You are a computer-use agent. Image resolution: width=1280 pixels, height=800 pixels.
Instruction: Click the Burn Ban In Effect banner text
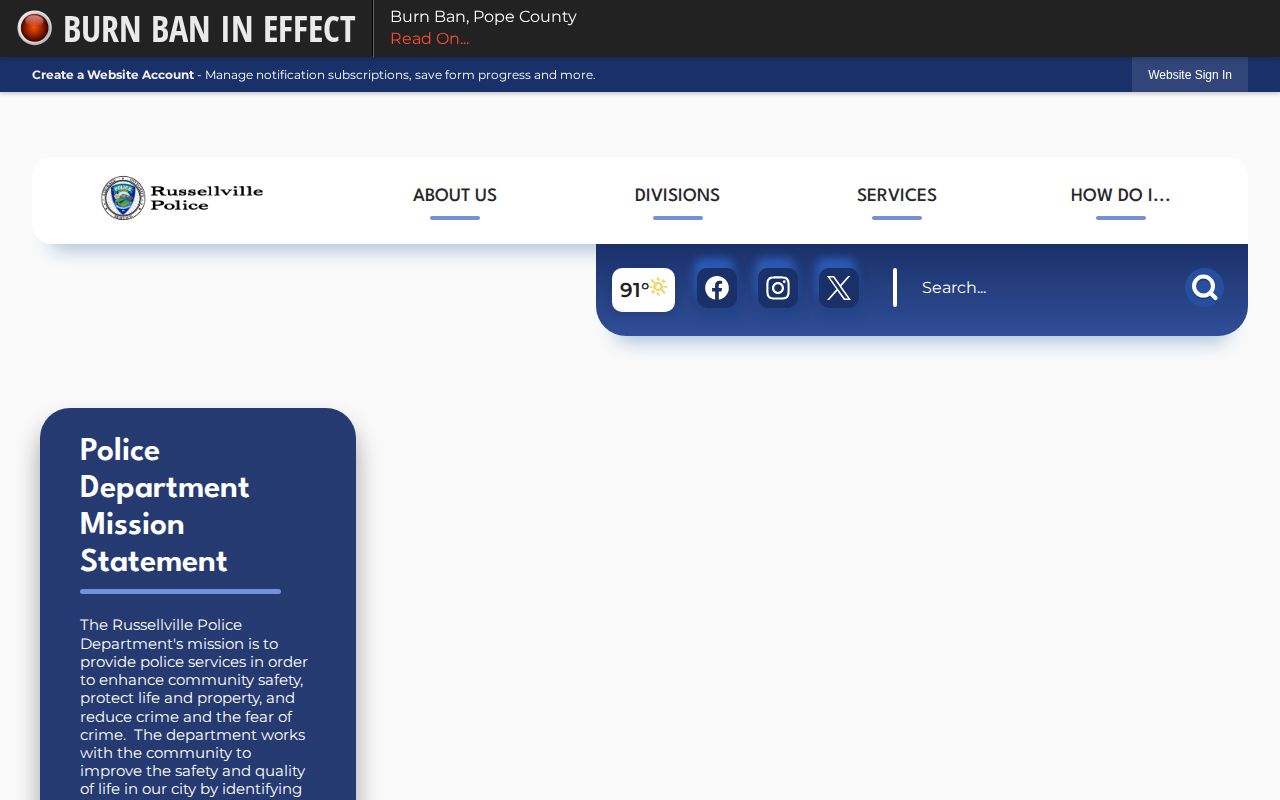click(x=209, y=29)
